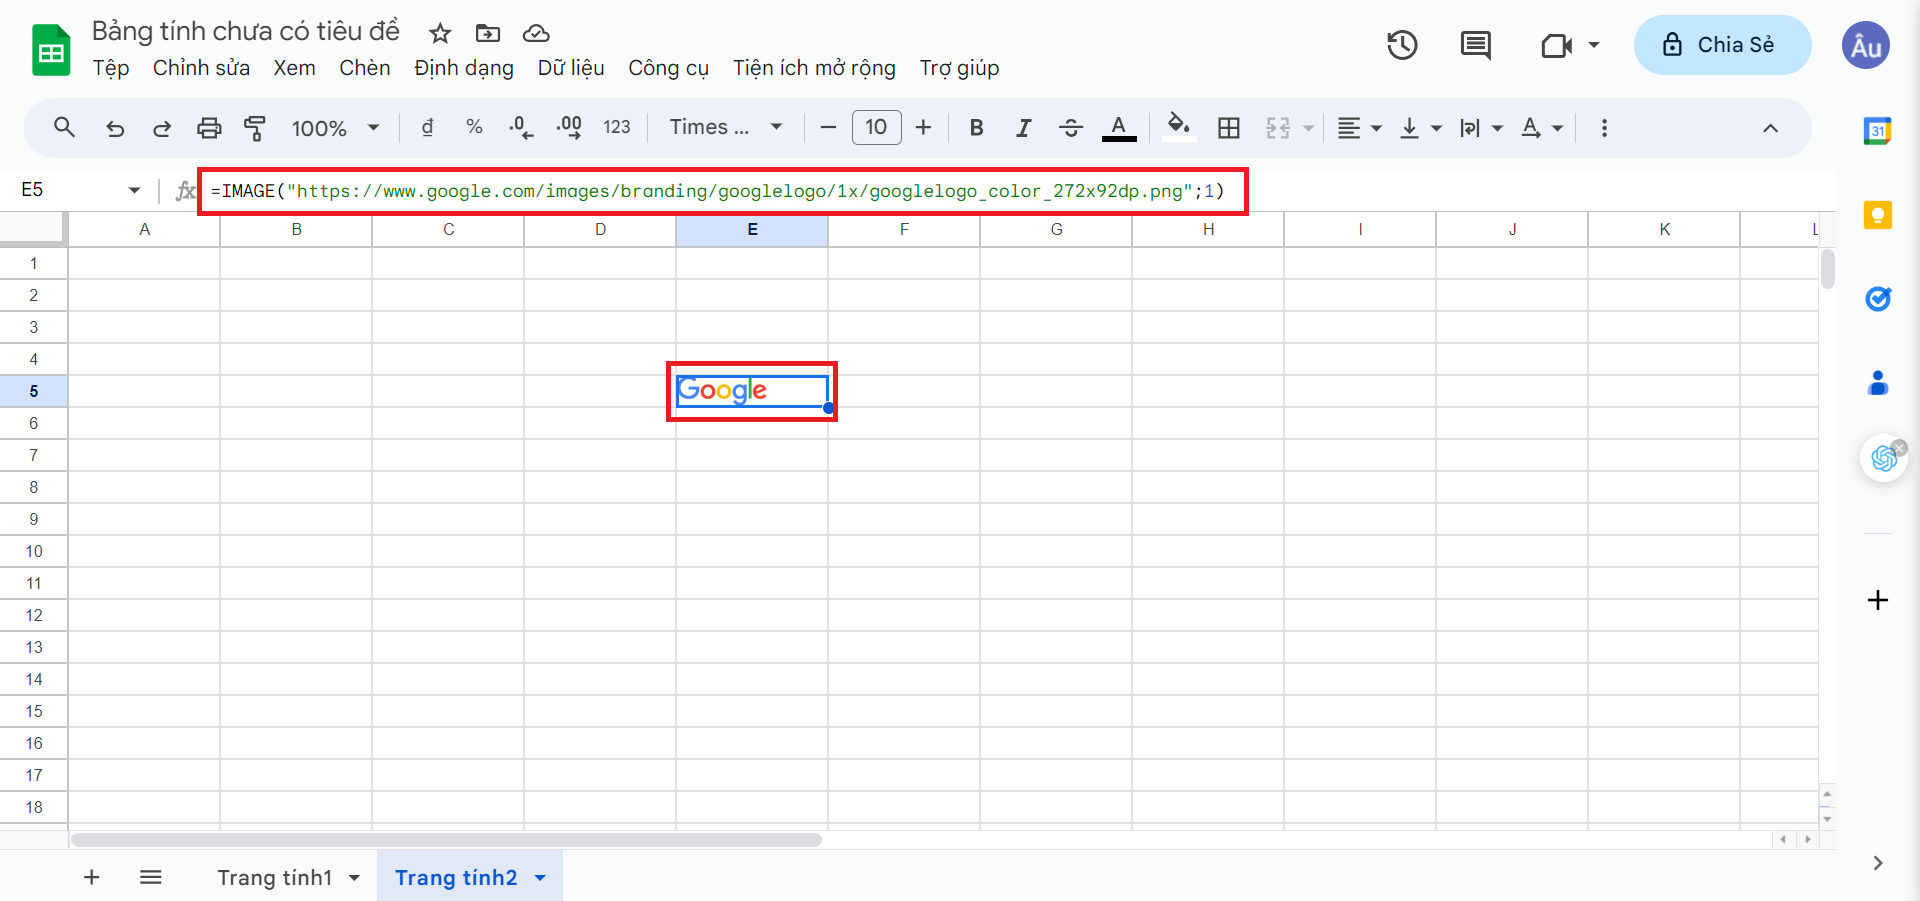The image size is (1920, 901).
Task: Open the Tệp menu
Action: (x=111, y=68)
